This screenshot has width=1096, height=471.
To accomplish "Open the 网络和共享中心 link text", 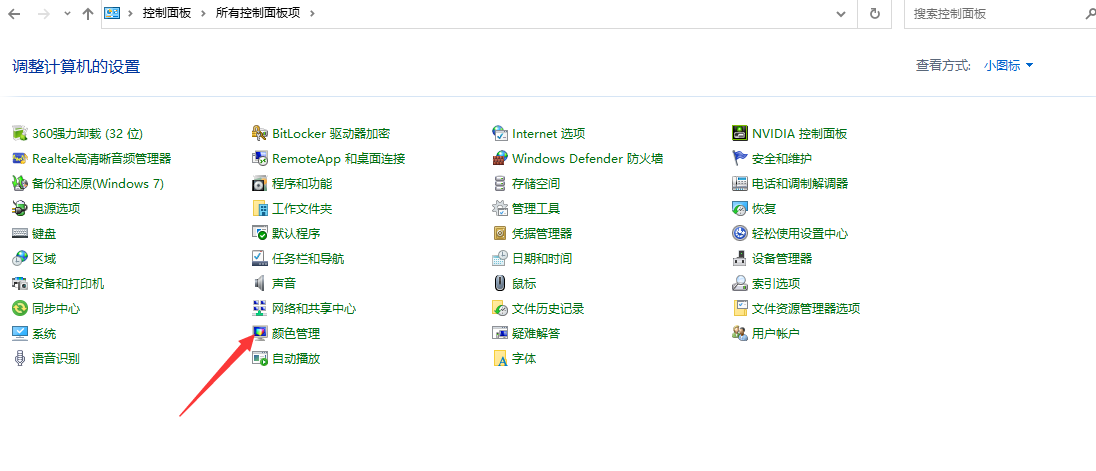I will 314,308.
